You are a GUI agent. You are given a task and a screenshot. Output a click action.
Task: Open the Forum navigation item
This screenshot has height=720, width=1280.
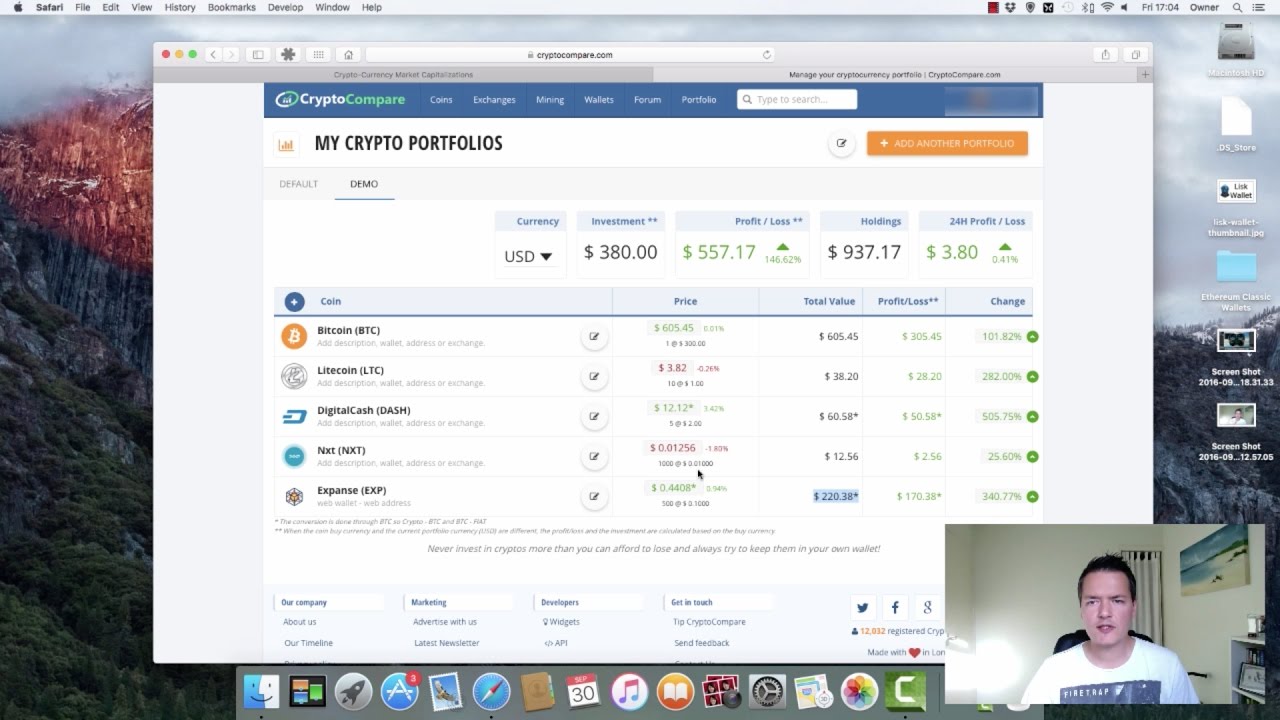click(x=647, y=100)
